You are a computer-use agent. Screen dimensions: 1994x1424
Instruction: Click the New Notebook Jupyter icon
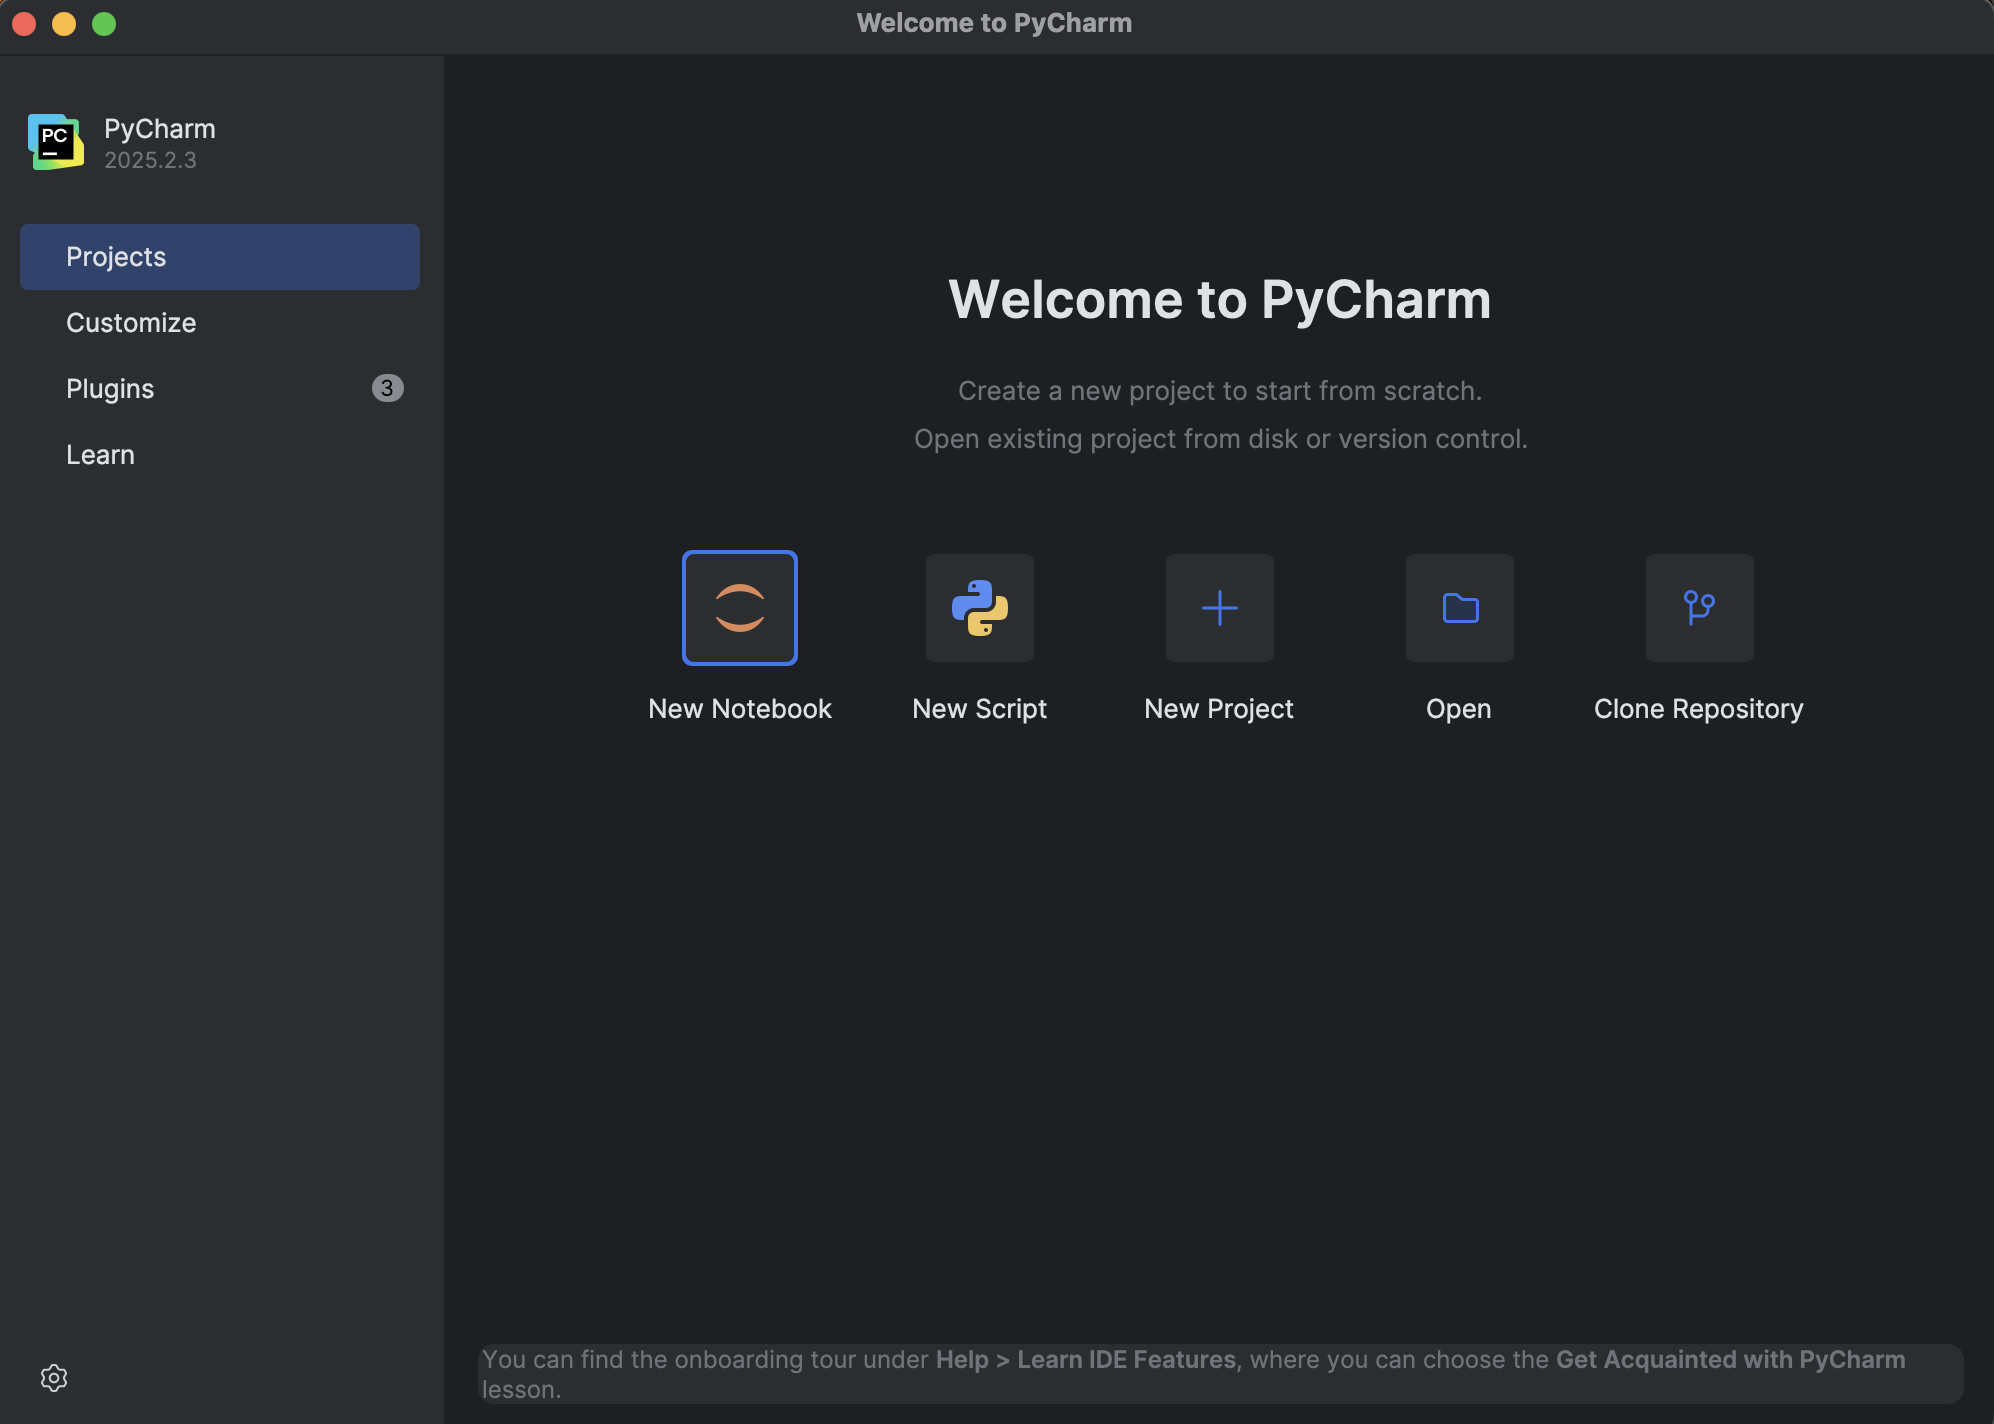tap(740, 608)
